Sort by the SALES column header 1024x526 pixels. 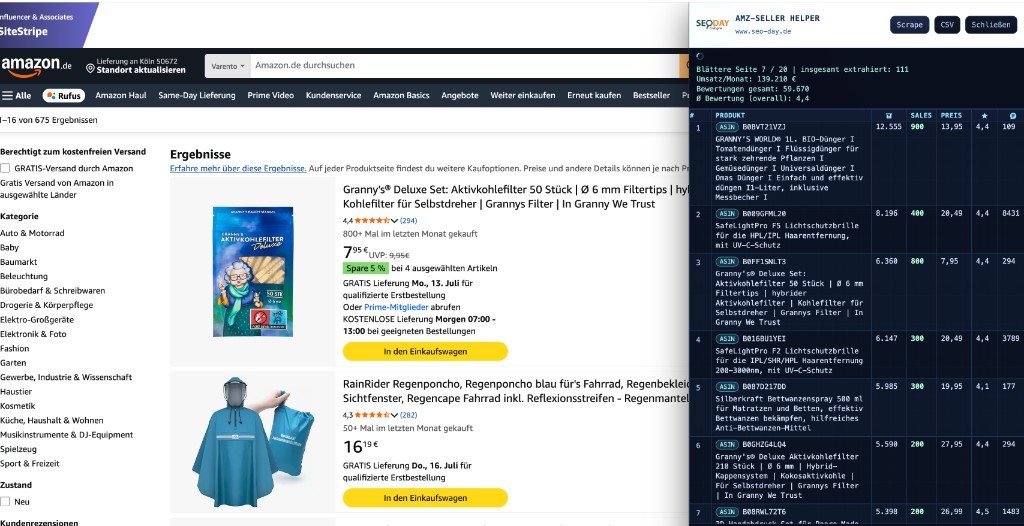tap(921, 116)
